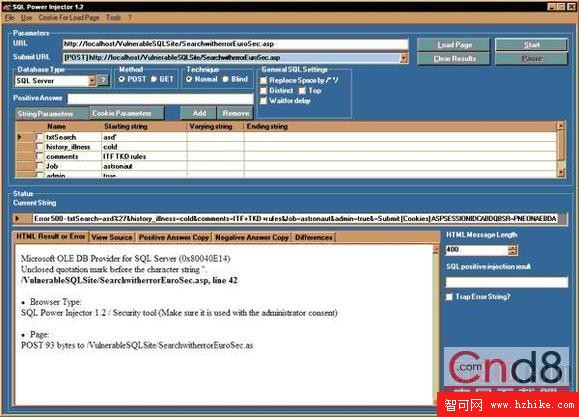Enable Replace Space by /**/ checkbox
Screen dimensions: 579x417
click(x=264, y=80)
